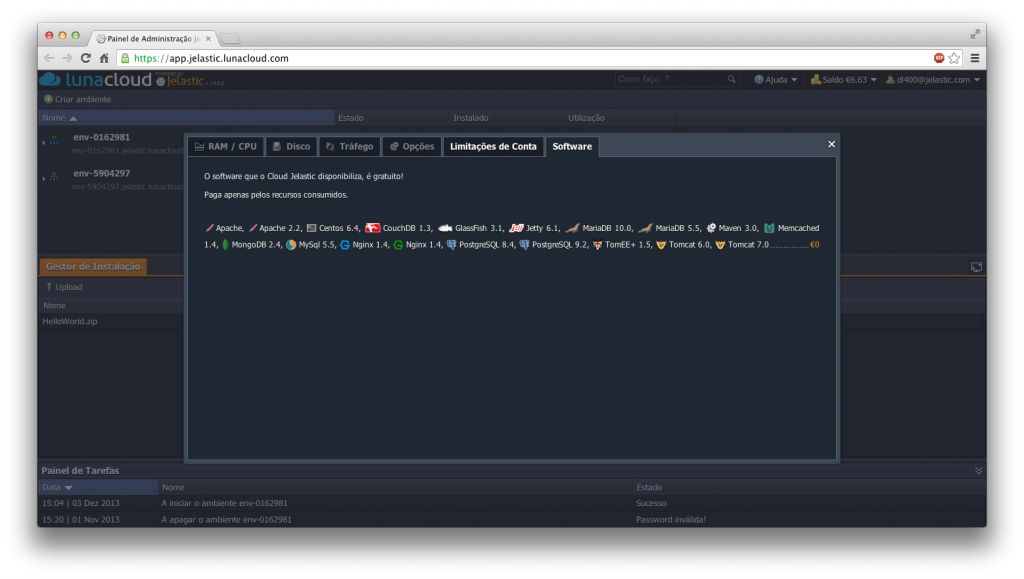Click the Apache 2.2 icon
Image resolution: width=1024 pixels, height=579 pixels.
pyautogui.click(x=253, y=228)
